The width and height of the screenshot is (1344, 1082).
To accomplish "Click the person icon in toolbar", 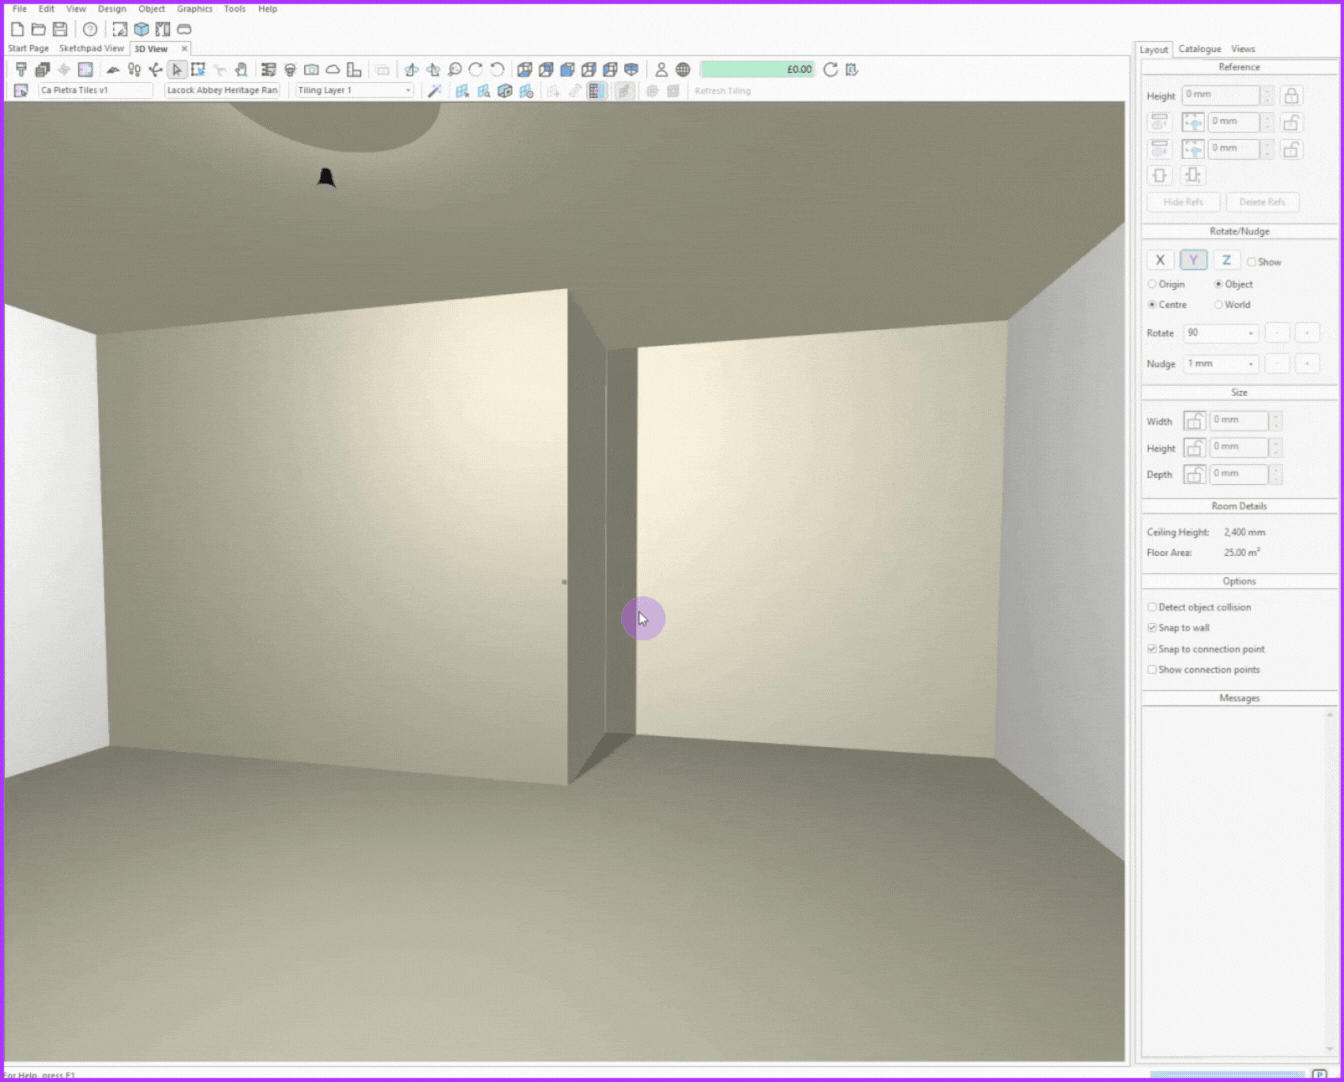I will click(x=661, y=69).
